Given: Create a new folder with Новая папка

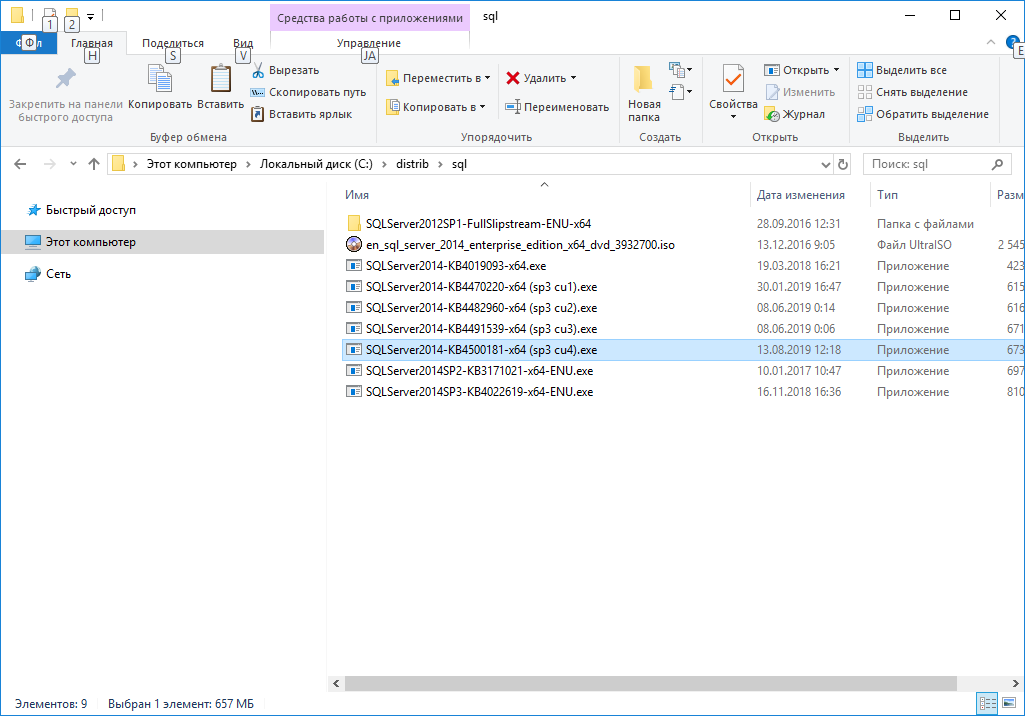Looking at the screenshot, I should click(x=643, y=93).
